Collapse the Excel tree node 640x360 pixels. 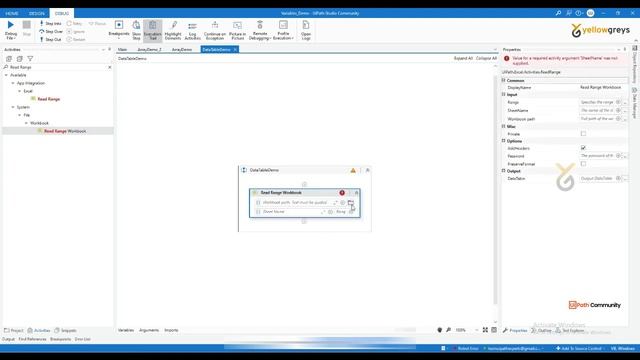coord(20,91)
